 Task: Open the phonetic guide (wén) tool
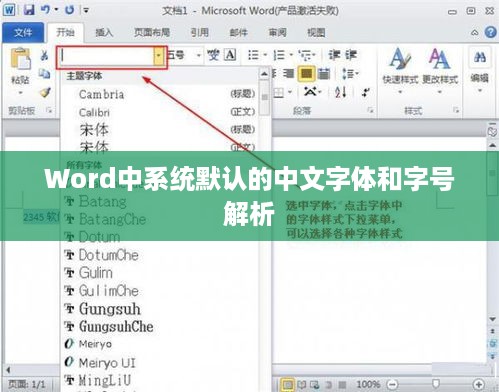tap(214, 55)
